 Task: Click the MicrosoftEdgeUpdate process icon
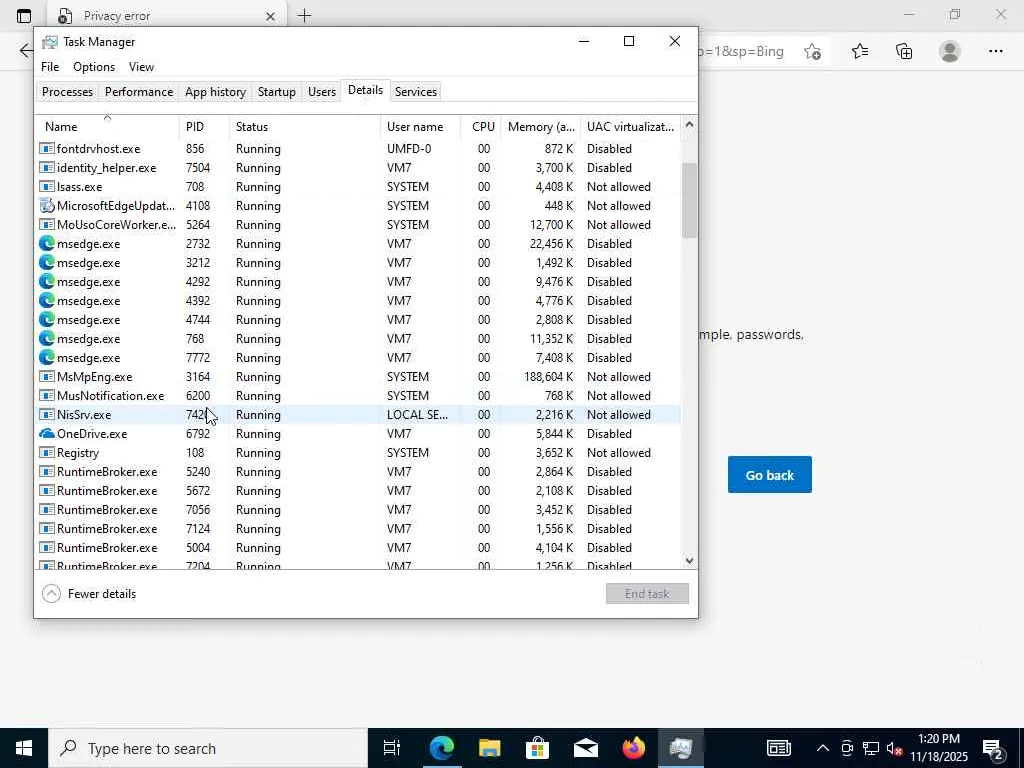(46, 206)
